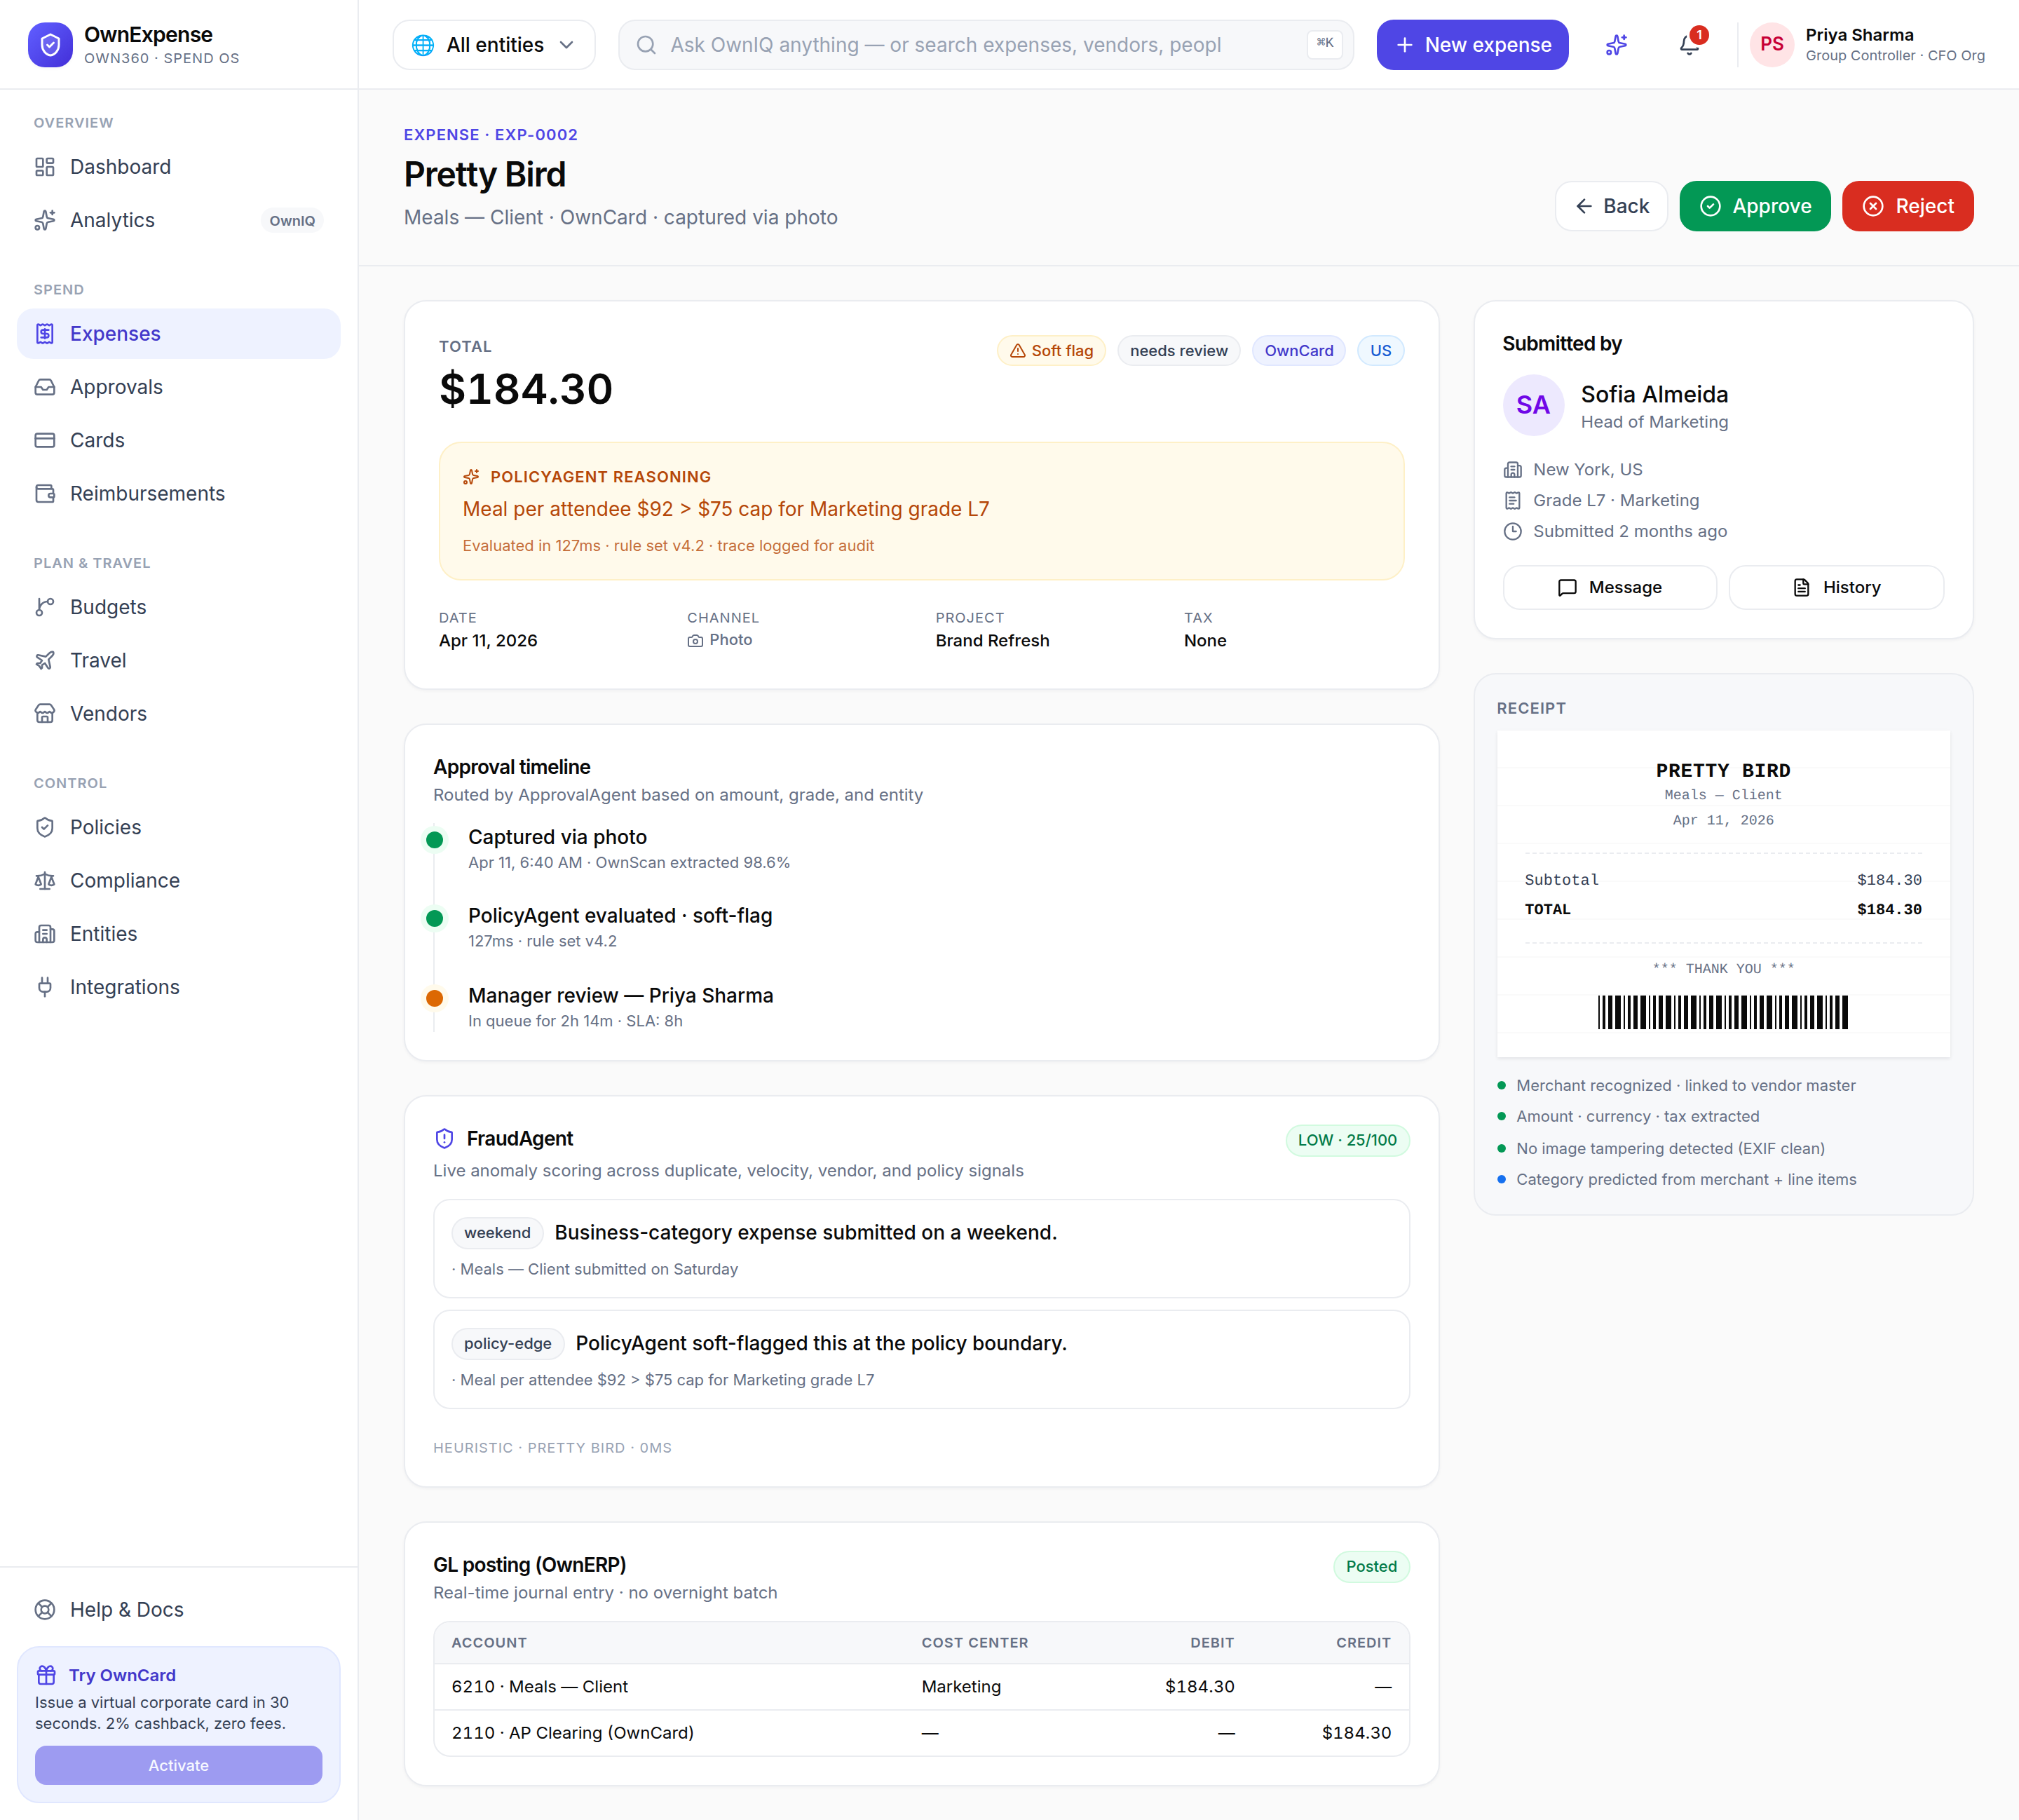
Task: Open the Policies shield icon
Action: click(45, 827)
